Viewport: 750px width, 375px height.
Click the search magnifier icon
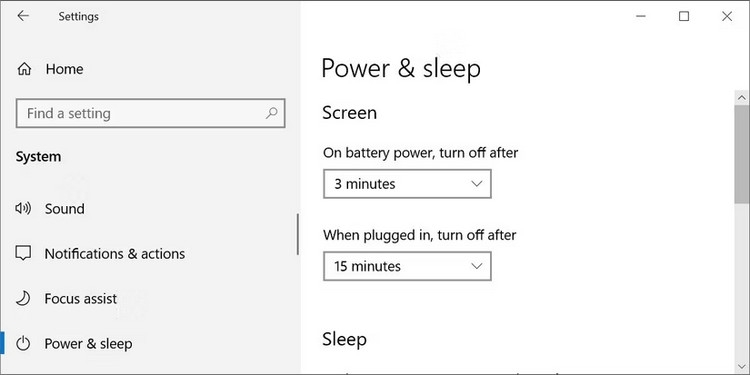272,113
